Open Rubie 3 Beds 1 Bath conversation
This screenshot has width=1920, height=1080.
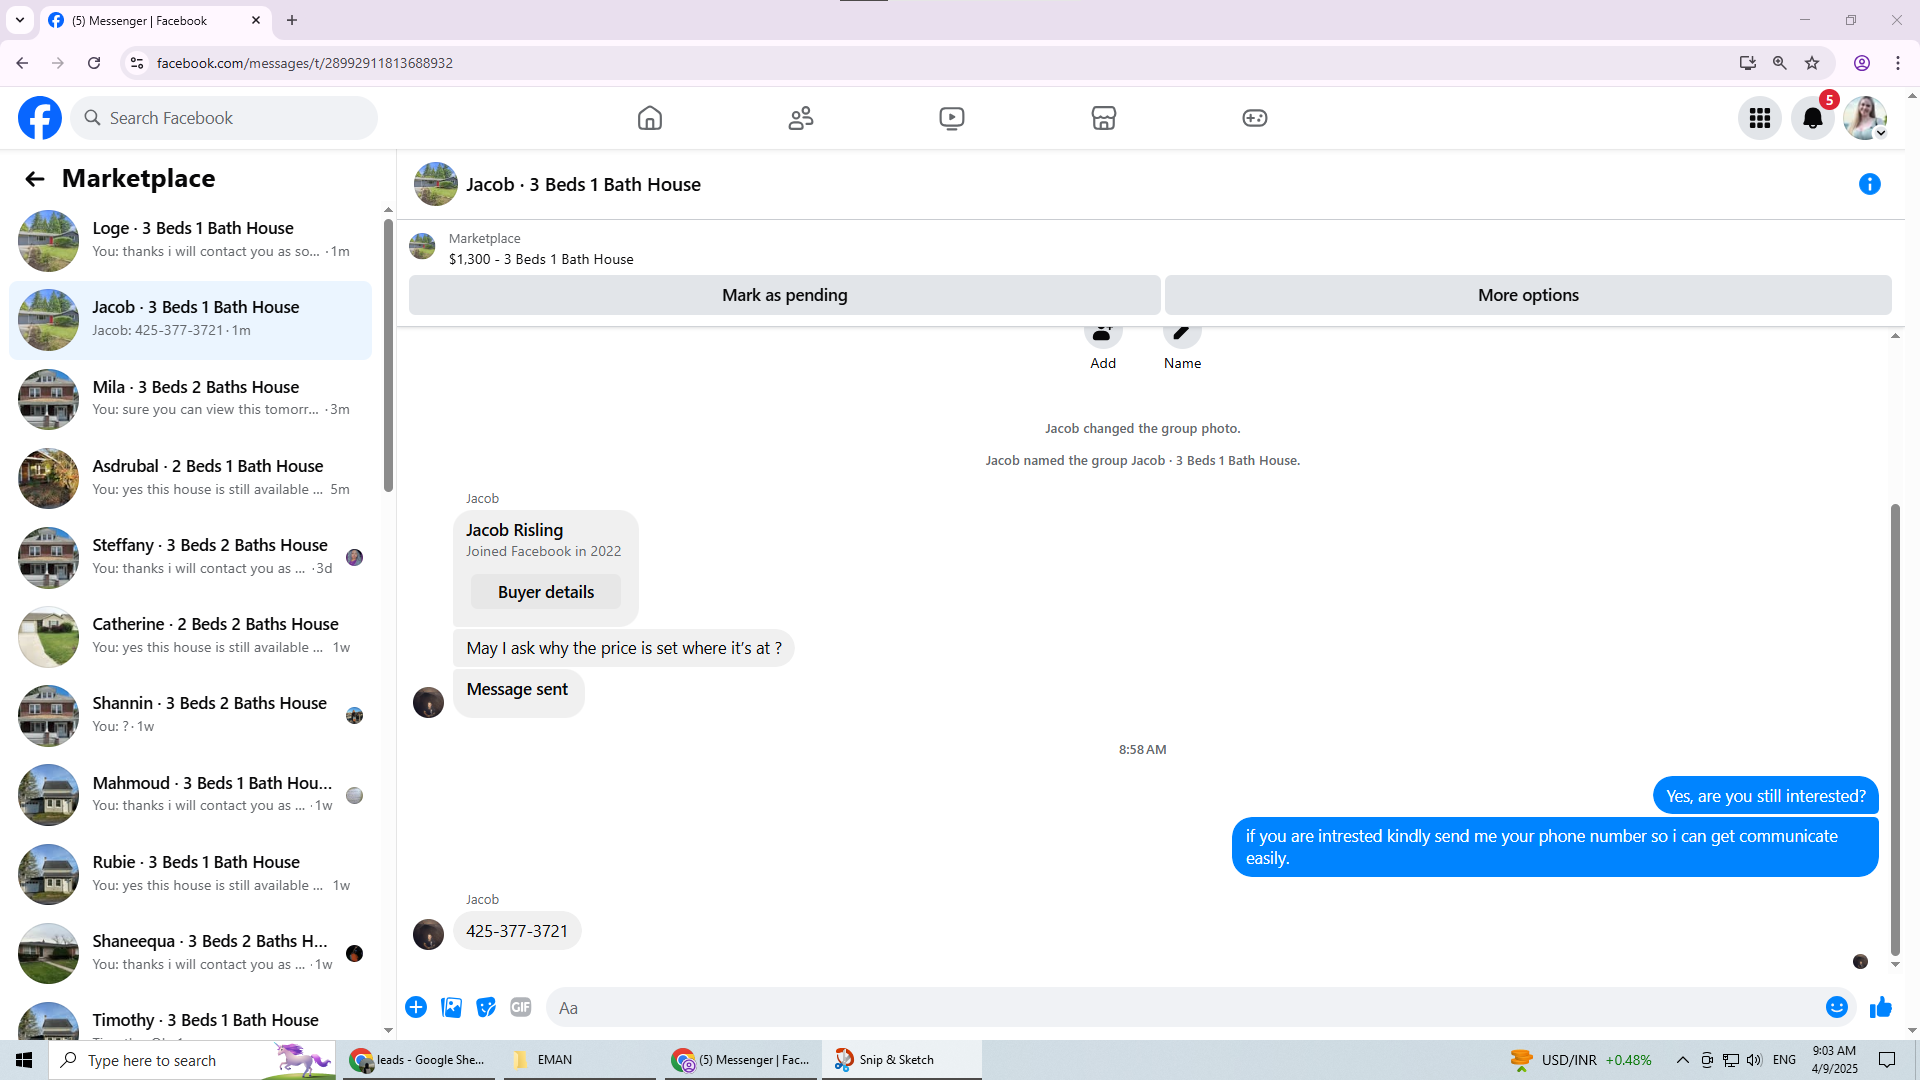tap(190, 874)
